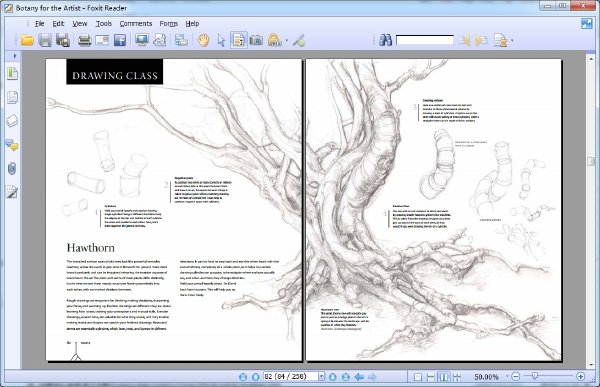Viewport: 600px width, 387px height.
Task: Click the highlighter pen icon
Action: 299,41
